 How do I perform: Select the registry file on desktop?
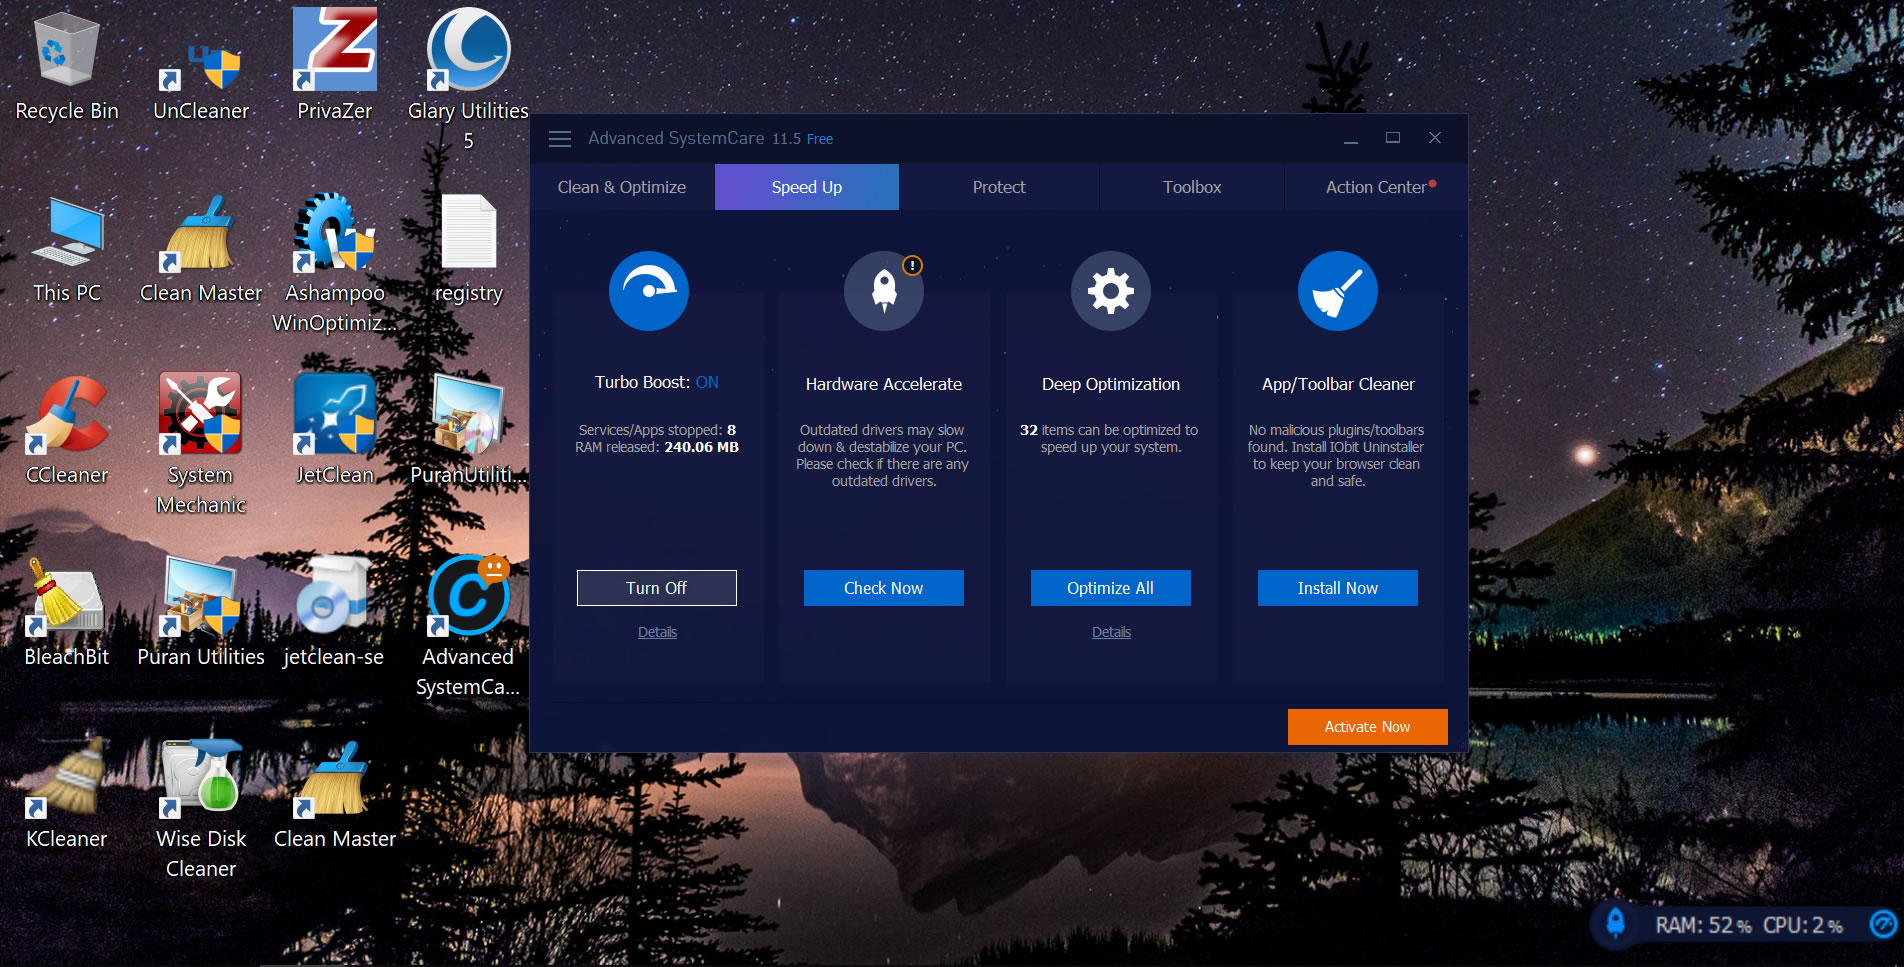click(468, 250)
